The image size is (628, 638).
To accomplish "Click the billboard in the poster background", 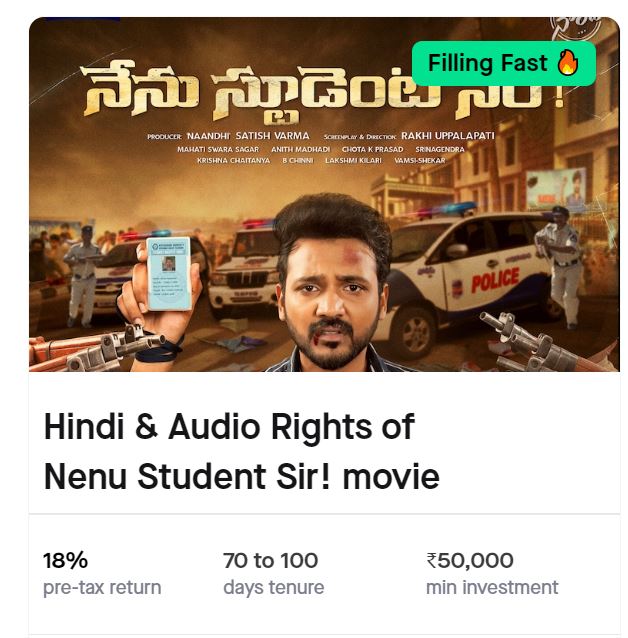I will pos(556,190).
